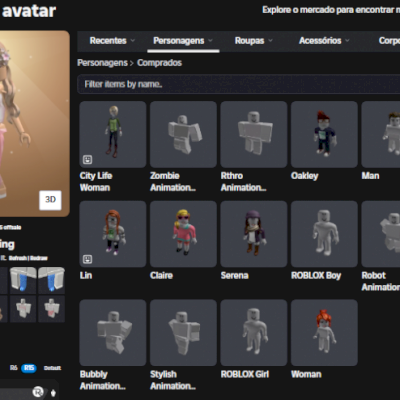Screen dimensions: 400x400
Task: Click the 'Oakley' name label
Action: 305,176
